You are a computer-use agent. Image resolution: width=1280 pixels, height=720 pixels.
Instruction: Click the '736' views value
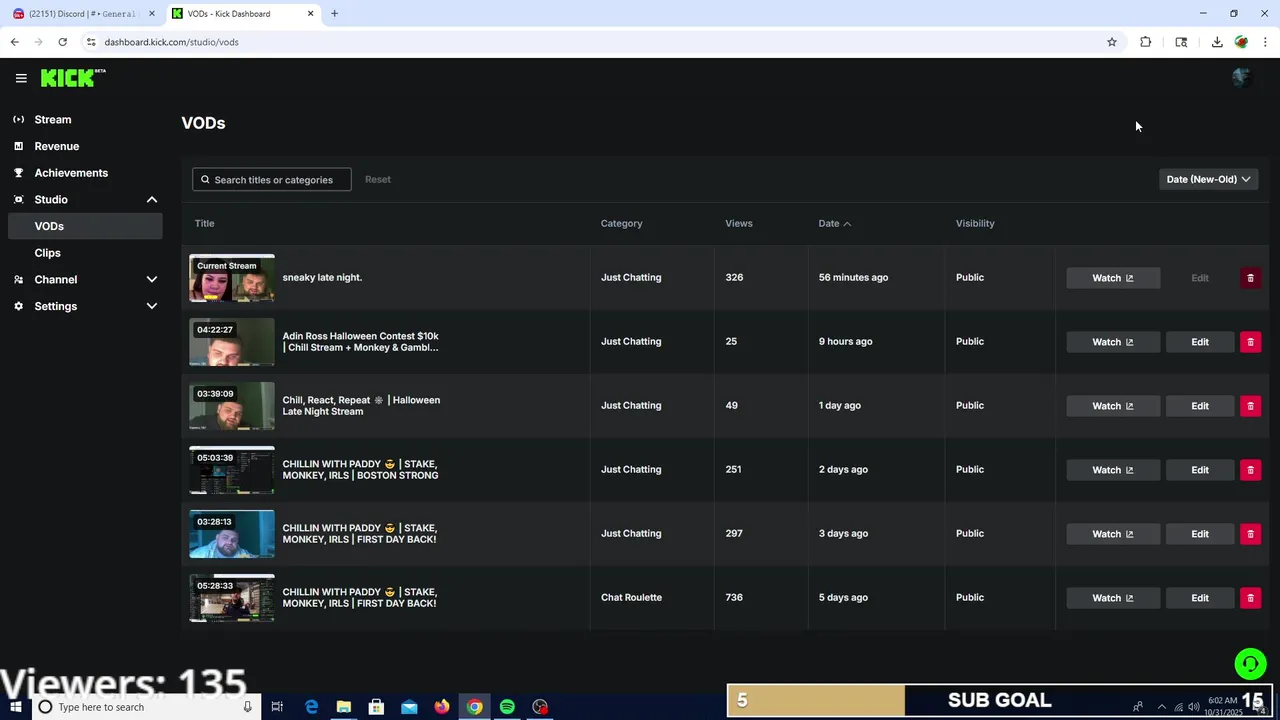click(734, 597)
